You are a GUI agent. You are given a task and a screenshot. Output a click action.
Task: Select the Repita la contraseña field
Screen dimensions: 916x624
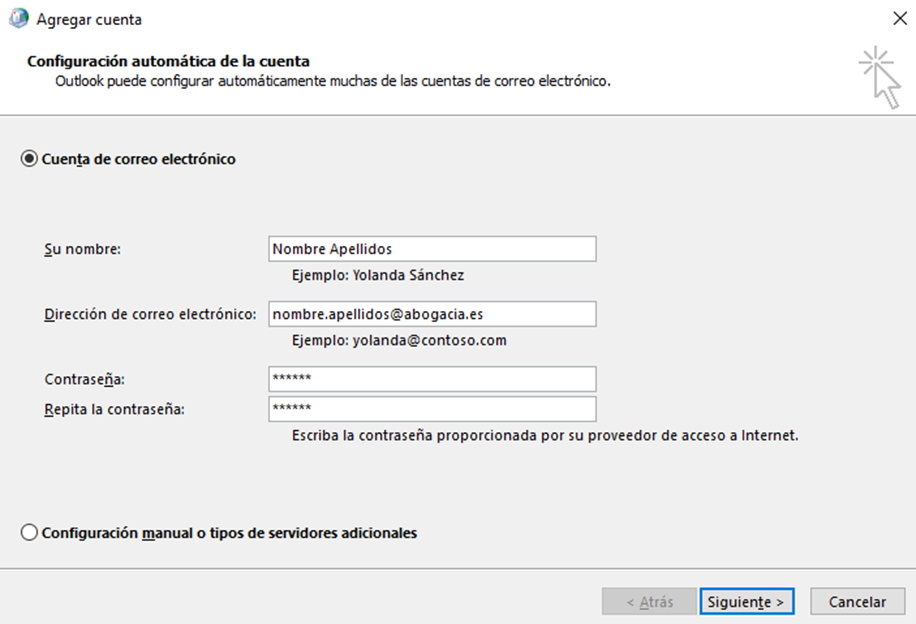pyautogui.click(x=432, y=409)
